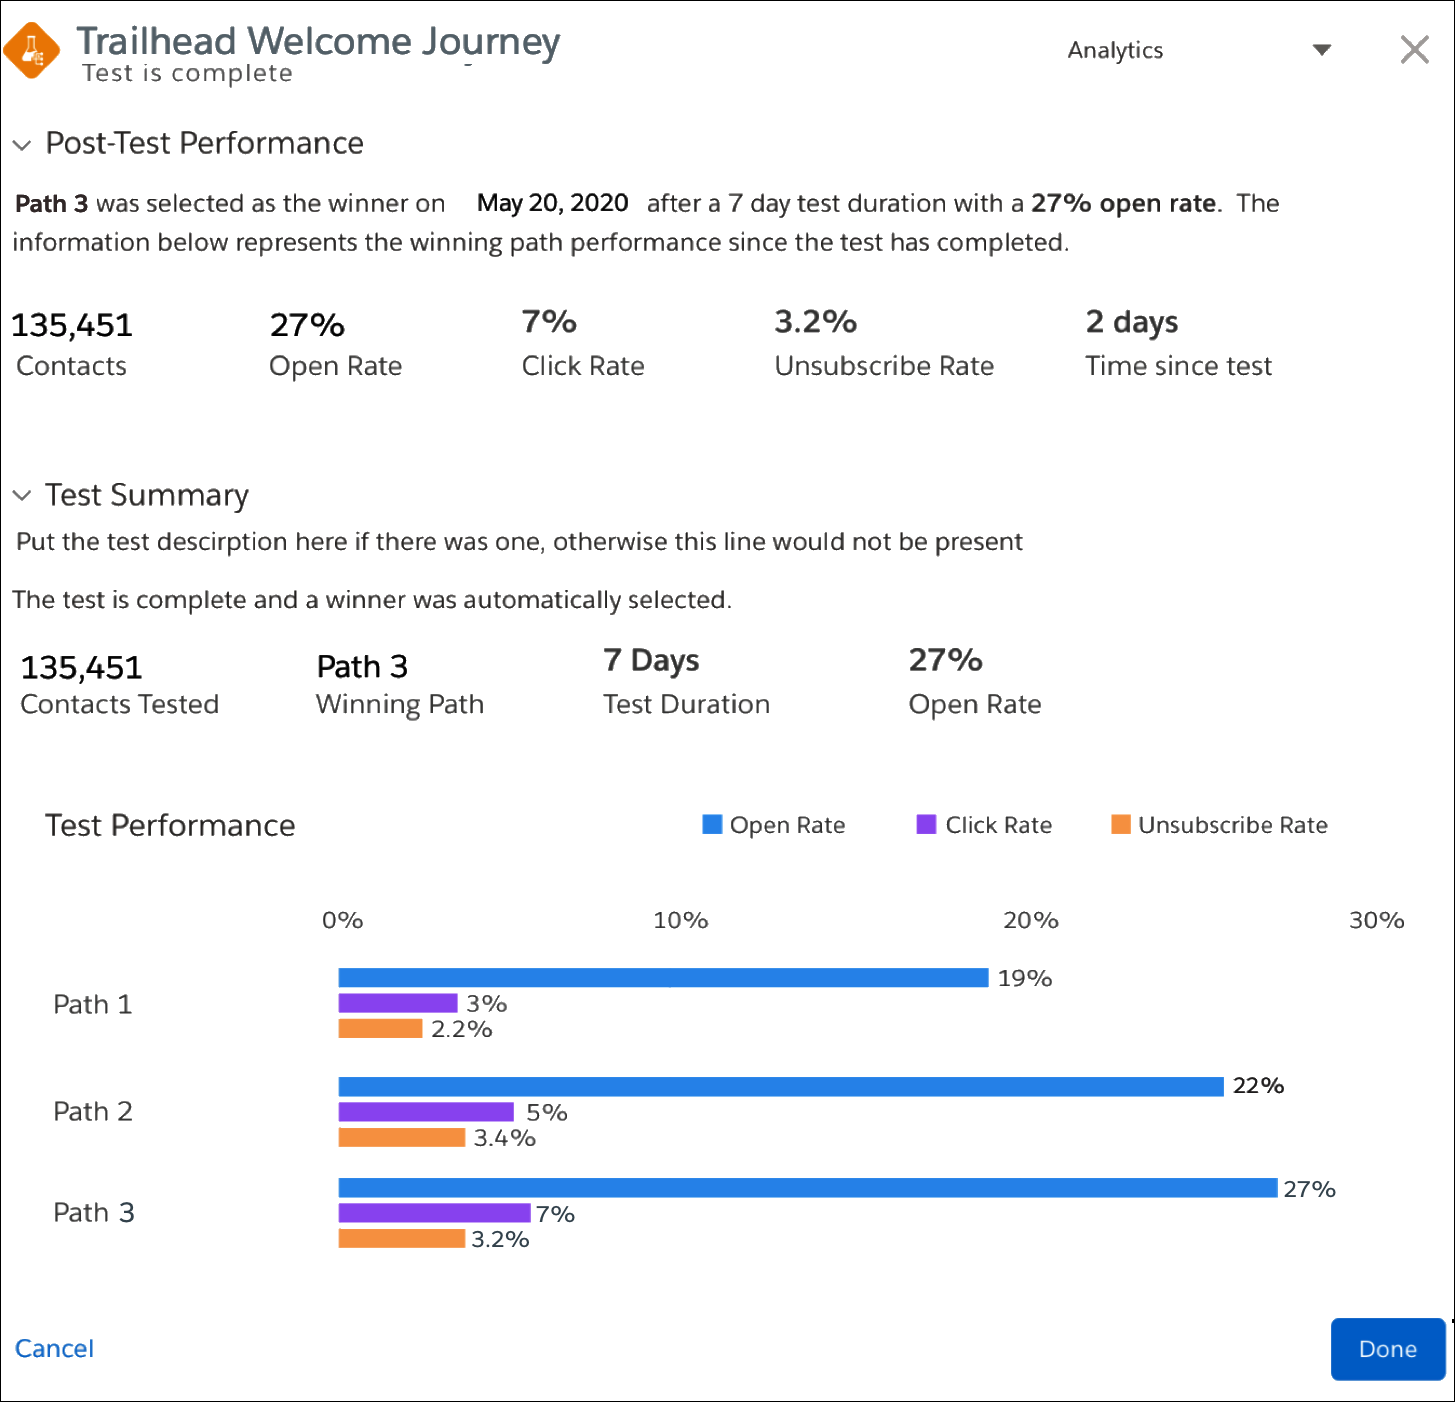Select Path 3 purple click rate bar
The height and width of the screenshot is (1402, 1455).
pos(434,1213)
